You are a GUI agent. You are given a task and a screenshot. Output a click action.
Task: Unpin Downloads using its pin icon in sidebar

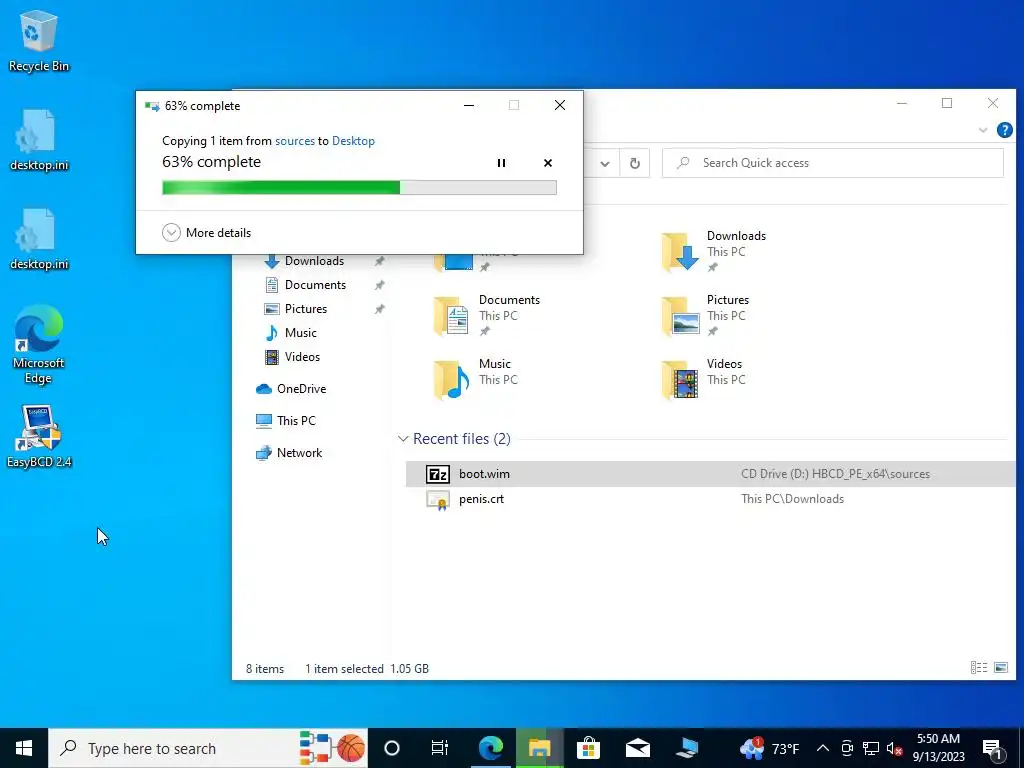tap(379, 261)
